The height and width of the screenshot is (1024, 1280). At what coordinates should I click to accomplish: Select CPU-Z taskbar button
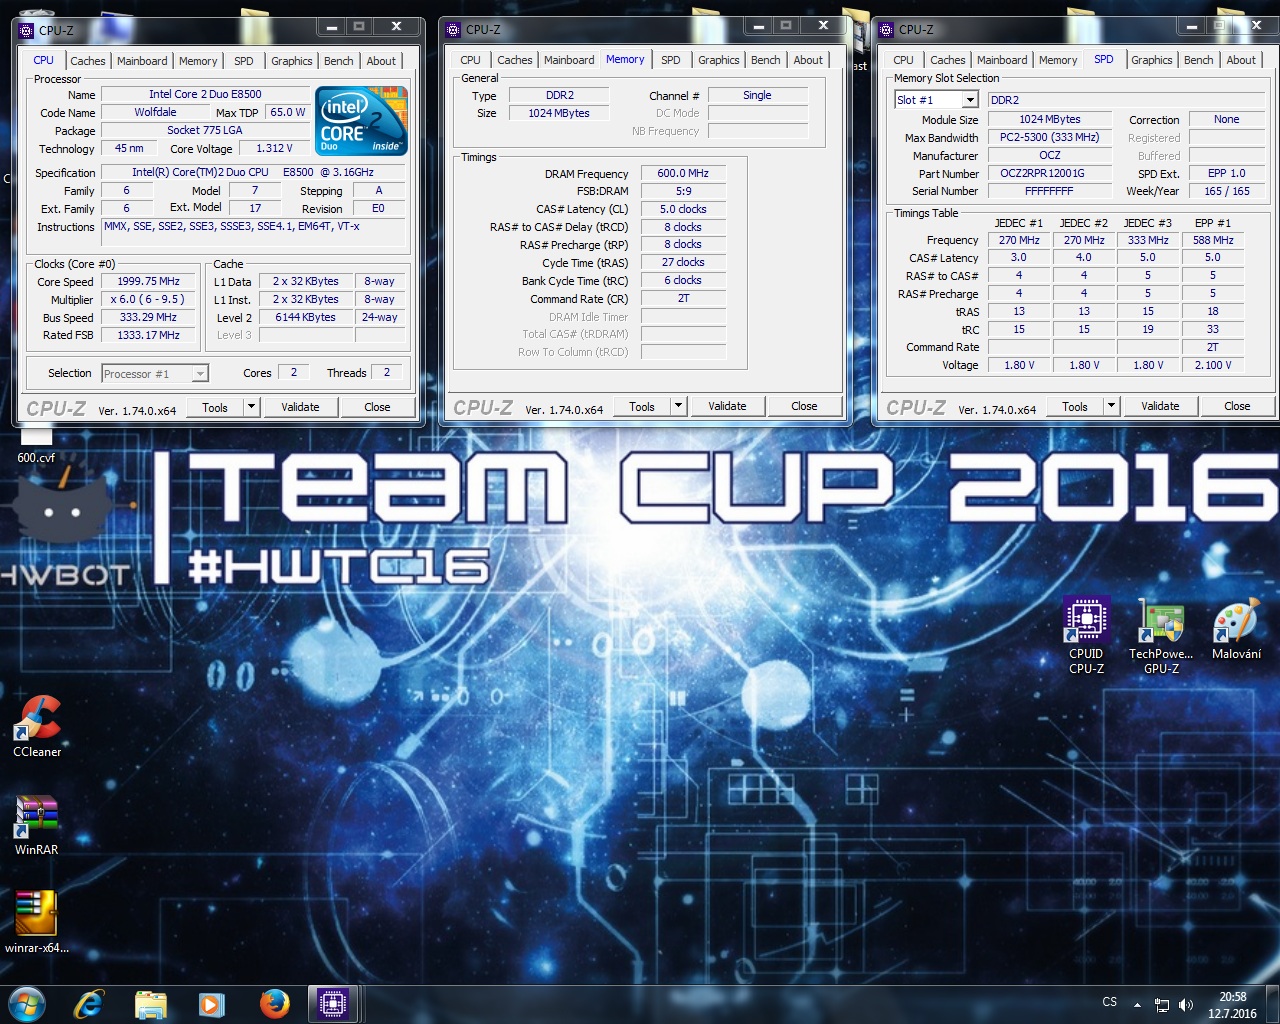pyautogui.click(x=334, y=1004)
